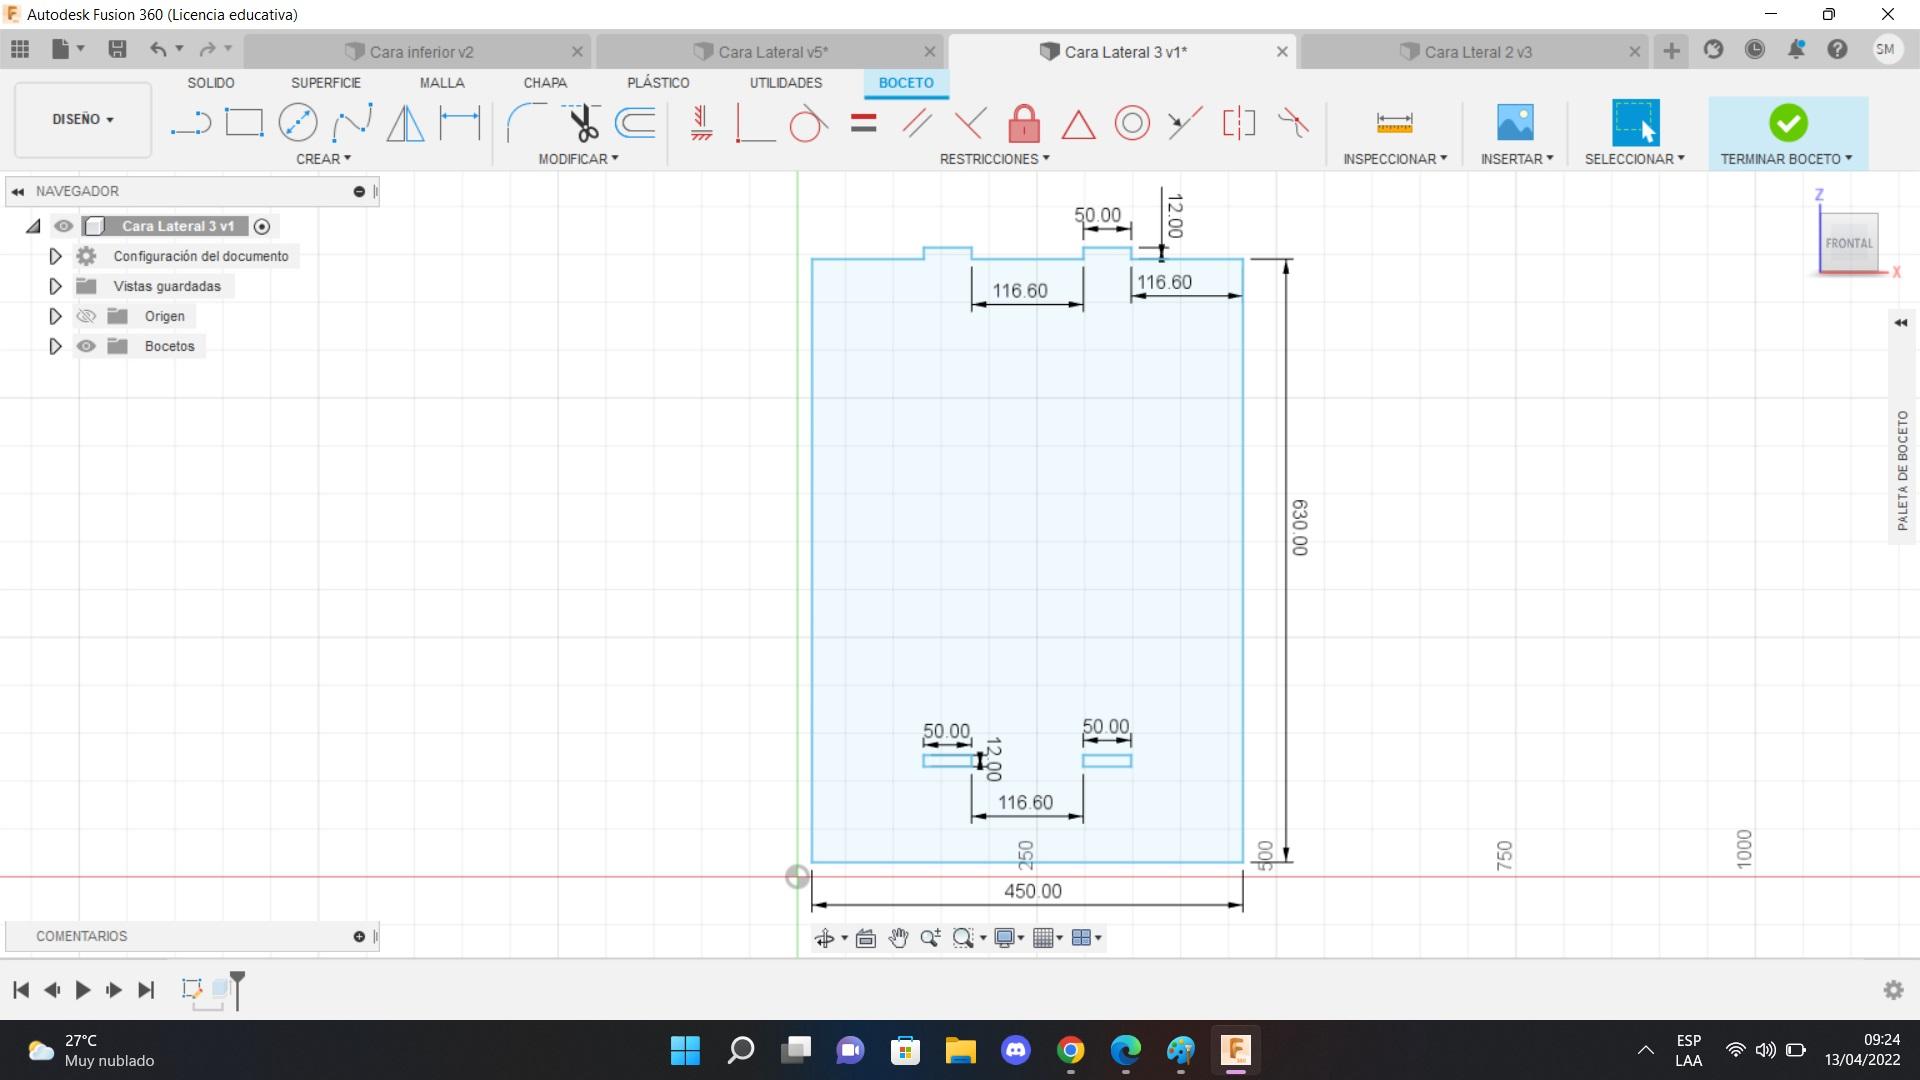Open the RESTRICCIONES dropdown menu
Image resolution: width=1920 pixels, height=1080 pixels.
coord(994,159)
